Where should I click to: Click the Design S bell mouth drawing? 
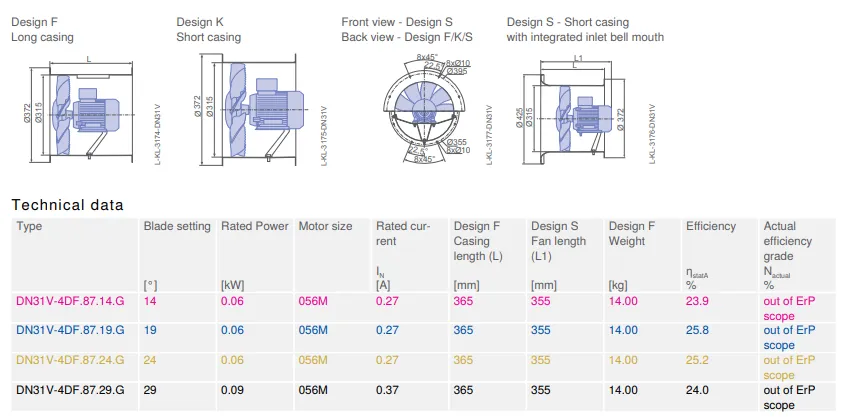(577, 109)
